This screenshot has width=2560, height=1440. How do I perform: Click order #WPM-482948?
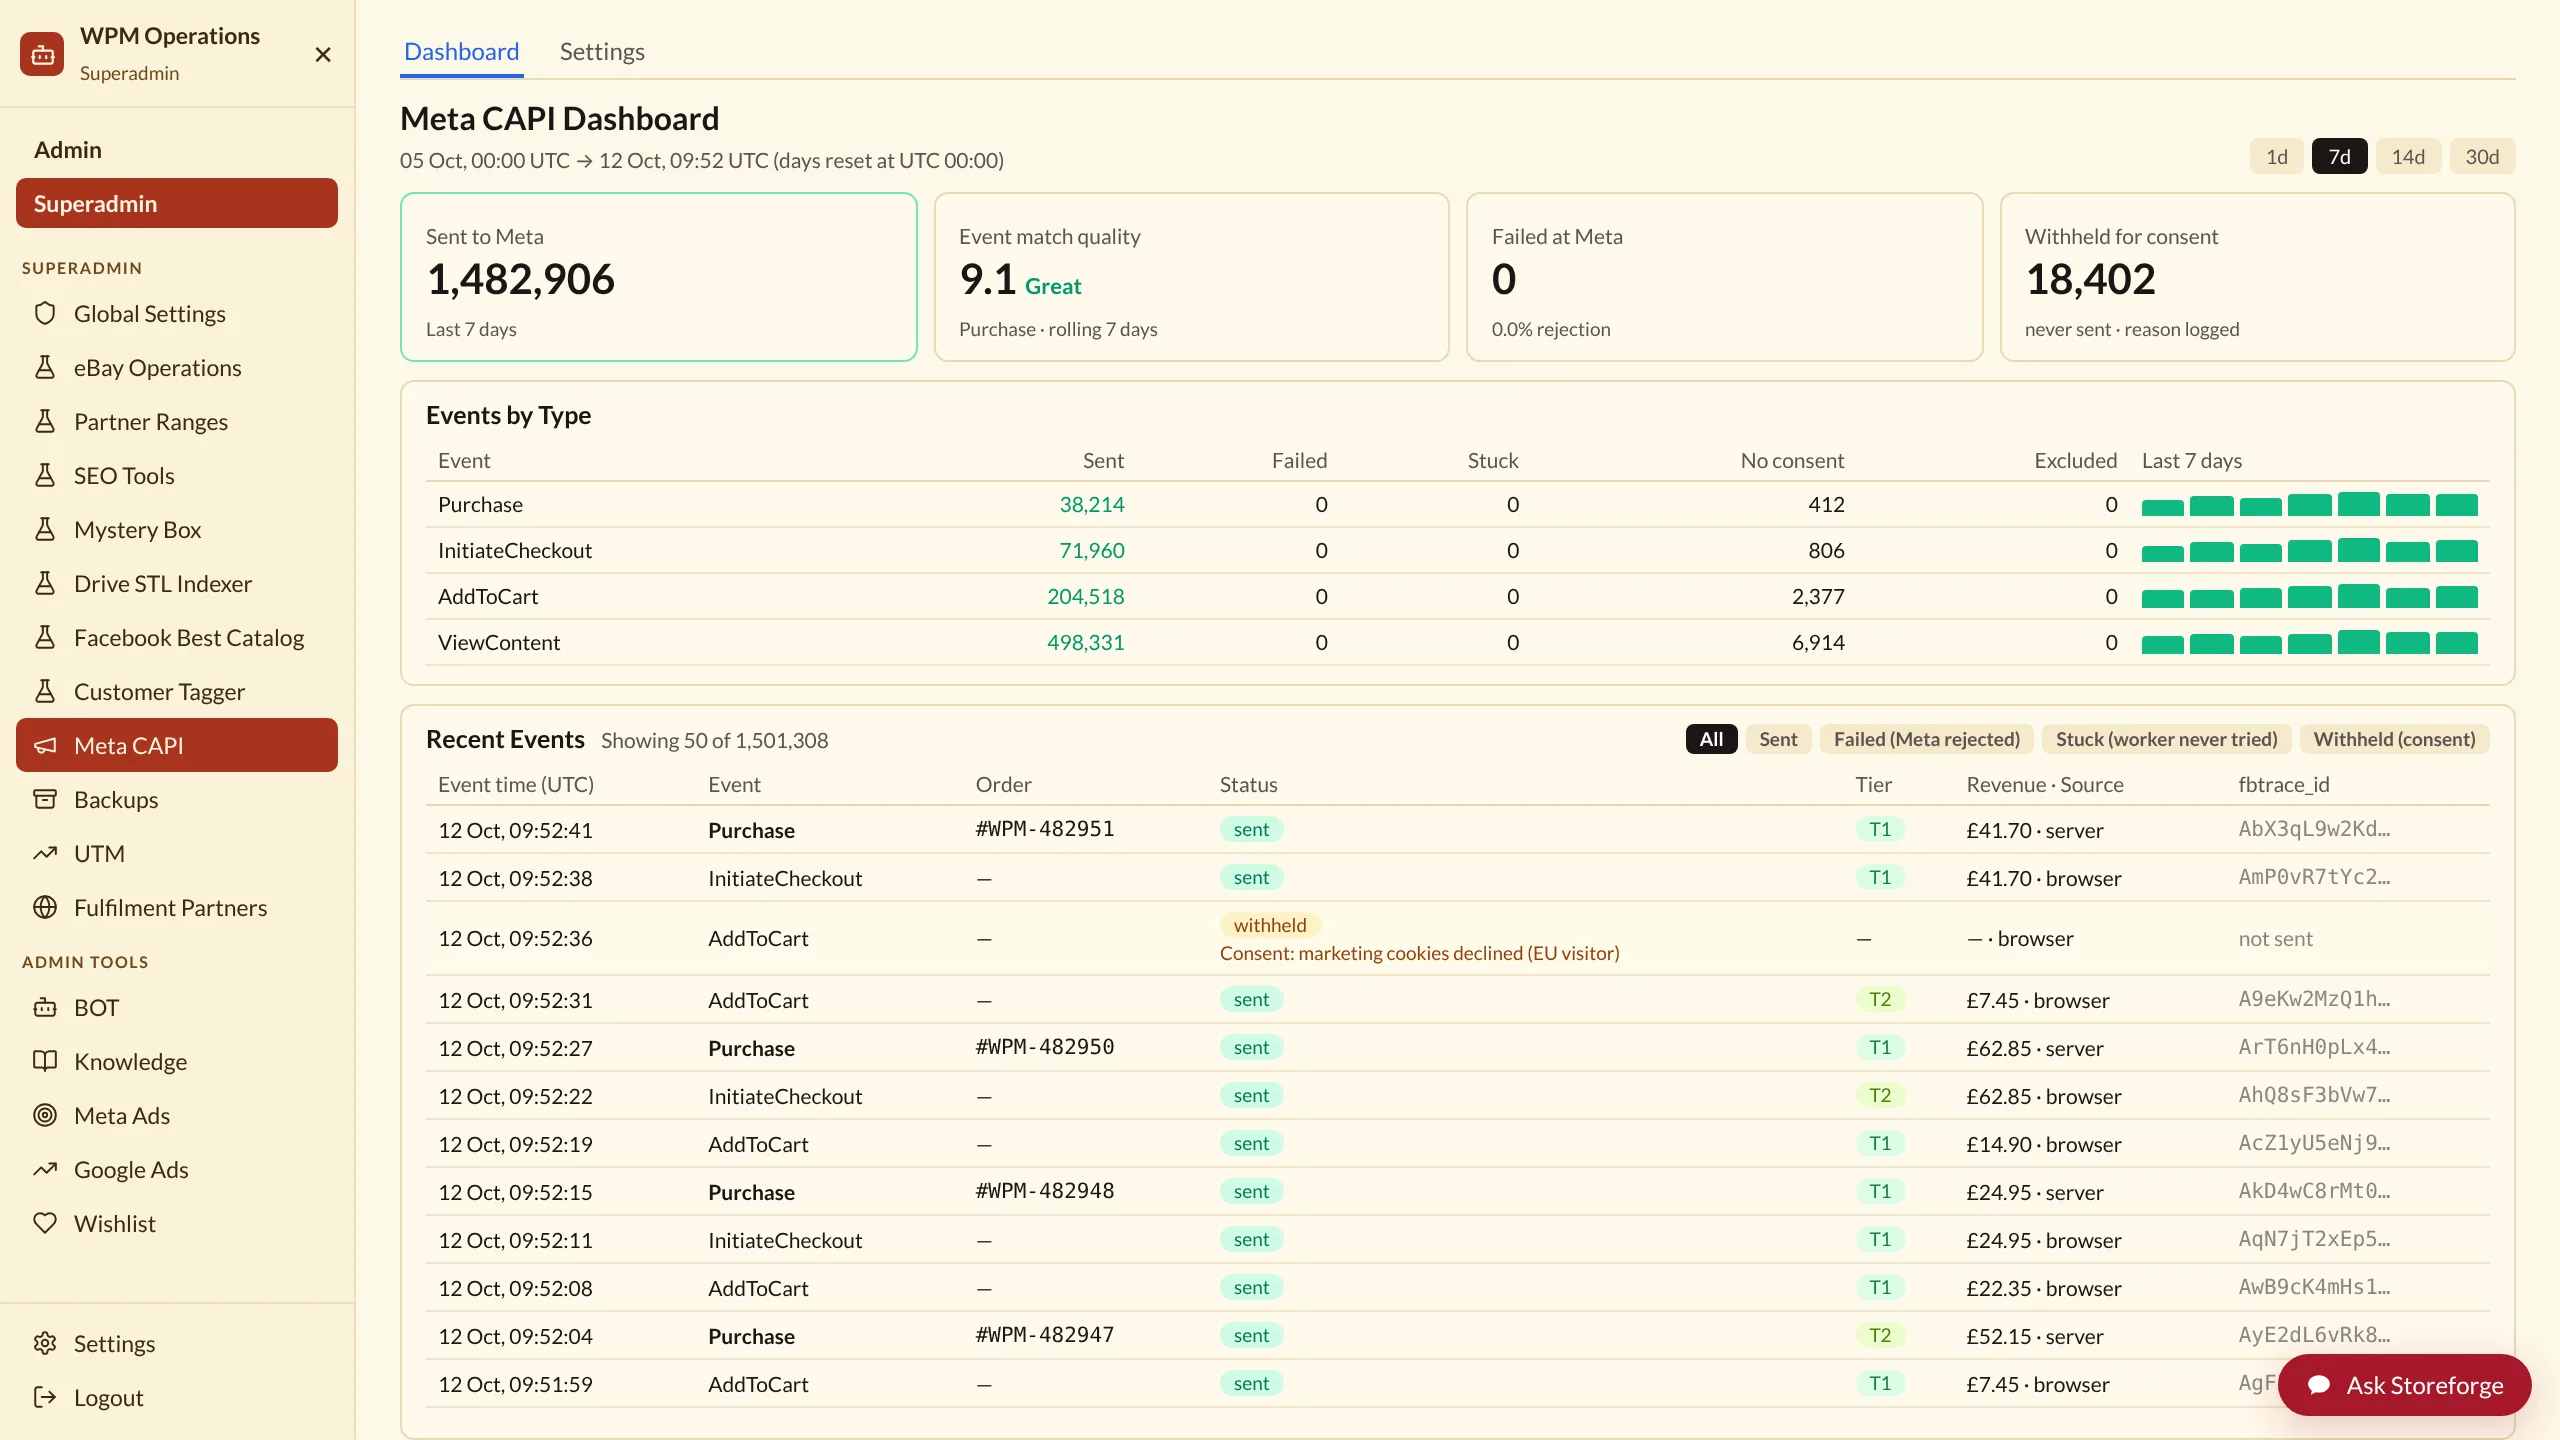point(1045,1191)
